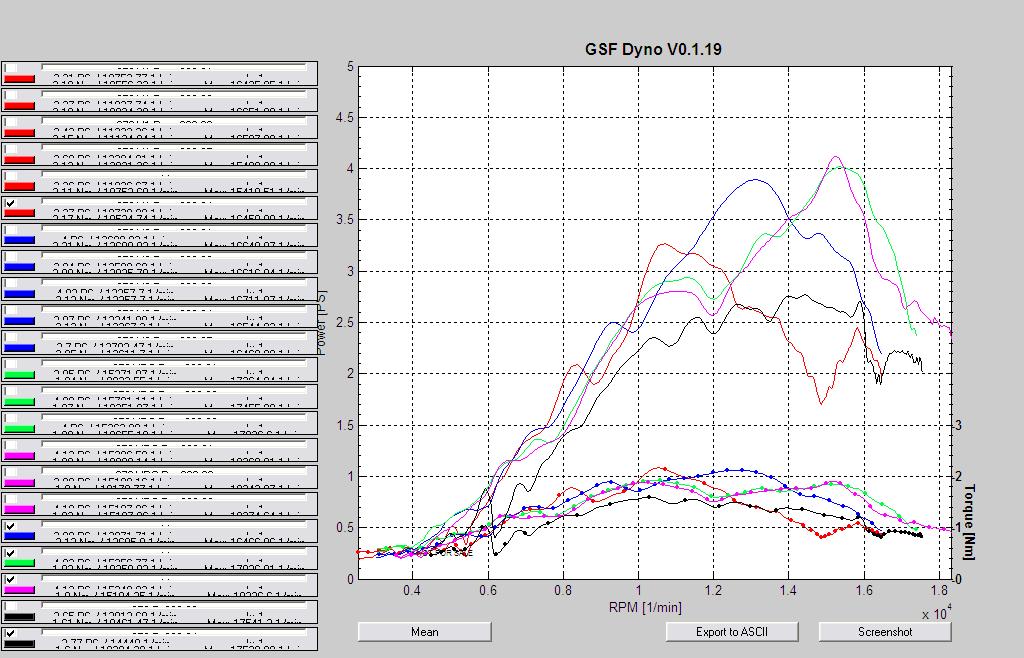Uncheck the checked blue run's checkbox

pos(10,526)
